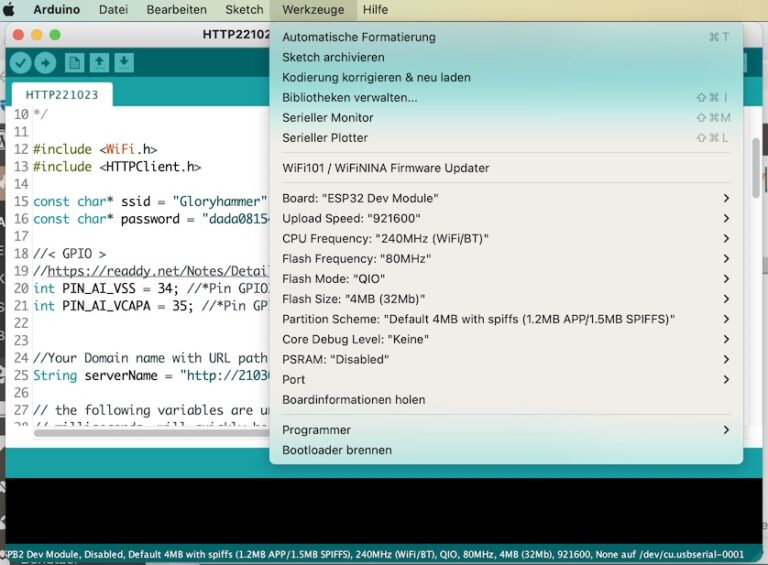Open the Apple menu icon
Image resolution: width=768 pixels, height=565 pixels.
click(13, 9)
